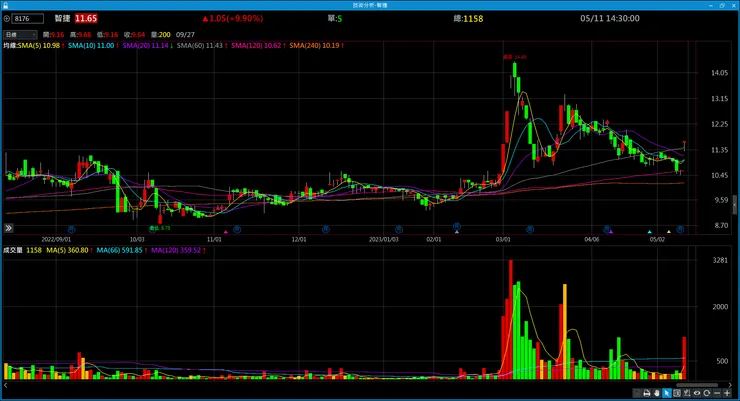Click the vertical scrollbar handle at right edge
The width and height of the screenshot is (740, 401).
click(x=734, y=205)
